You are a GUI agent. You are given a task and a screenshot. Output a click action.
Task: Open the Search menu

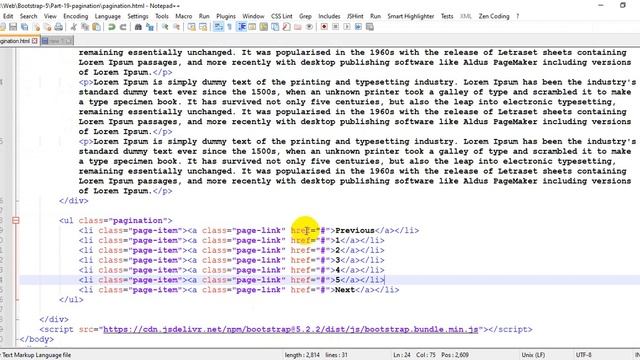29,16
